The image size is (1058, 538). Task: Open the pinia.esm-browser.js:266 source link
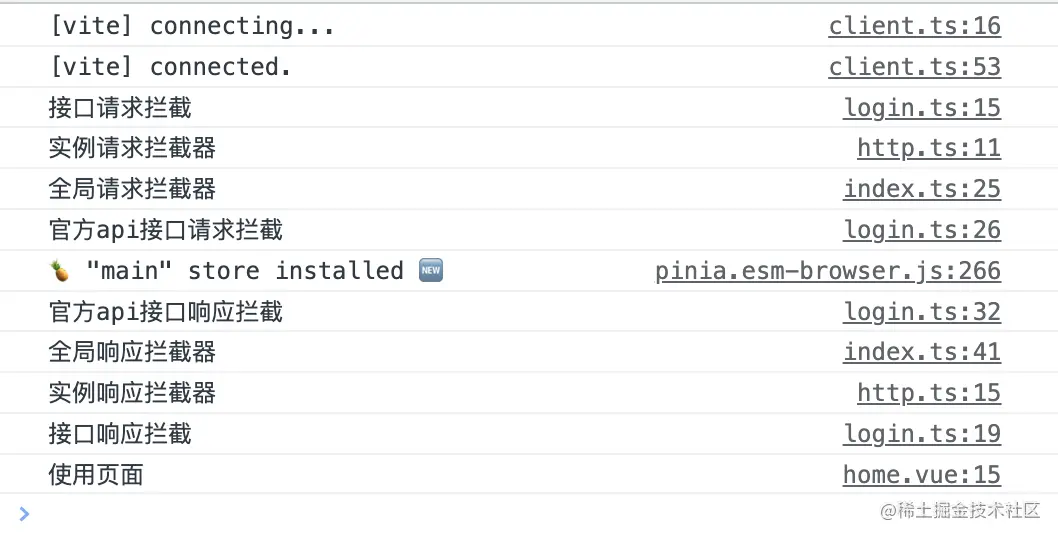pos(828,271)
